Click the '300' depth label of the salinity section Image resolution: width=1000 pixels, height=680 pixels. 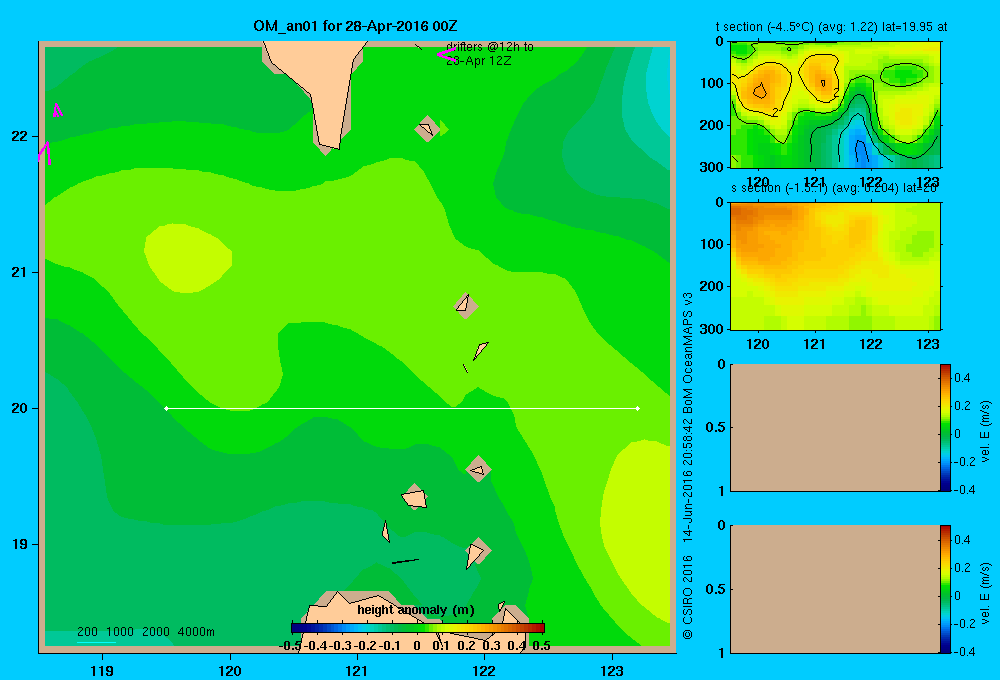point(712,329)
